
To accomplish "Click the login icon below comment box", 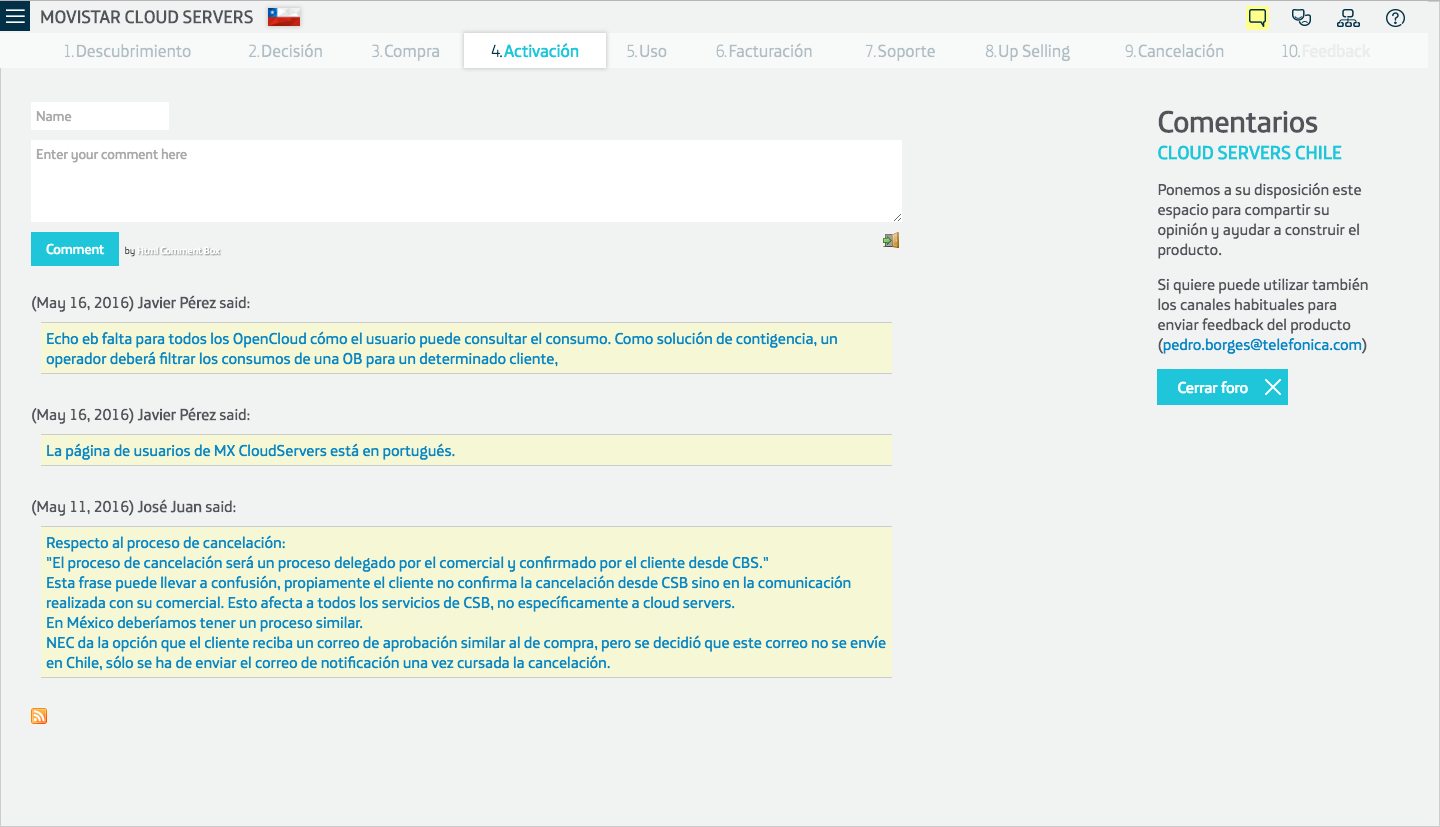I will (x=891, y=240).
